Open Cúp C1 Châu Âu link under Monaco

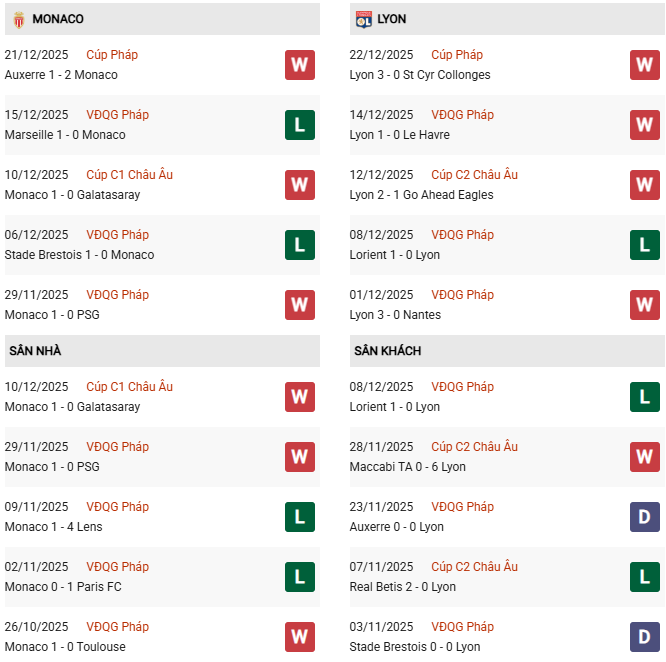(x=129, y=175)
